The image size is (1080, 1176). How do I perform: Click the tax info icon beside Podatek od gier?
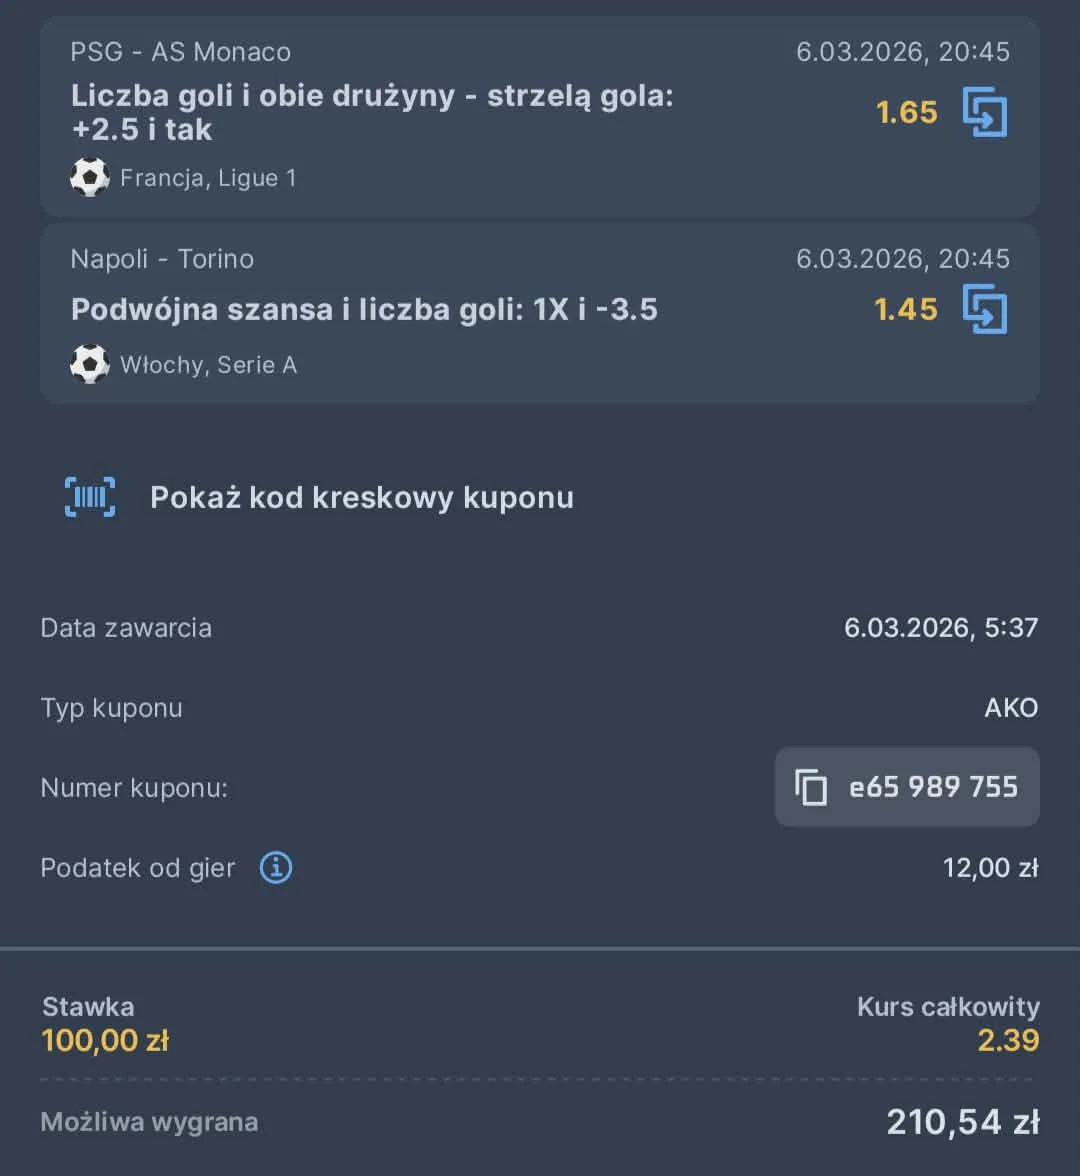coord(276,867)
